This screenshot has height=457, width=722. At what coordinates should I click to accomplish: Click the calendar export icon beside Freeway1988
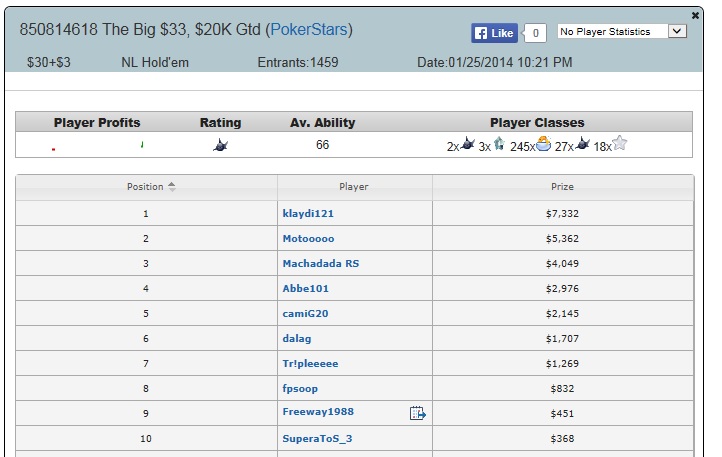tap(418, 413)
